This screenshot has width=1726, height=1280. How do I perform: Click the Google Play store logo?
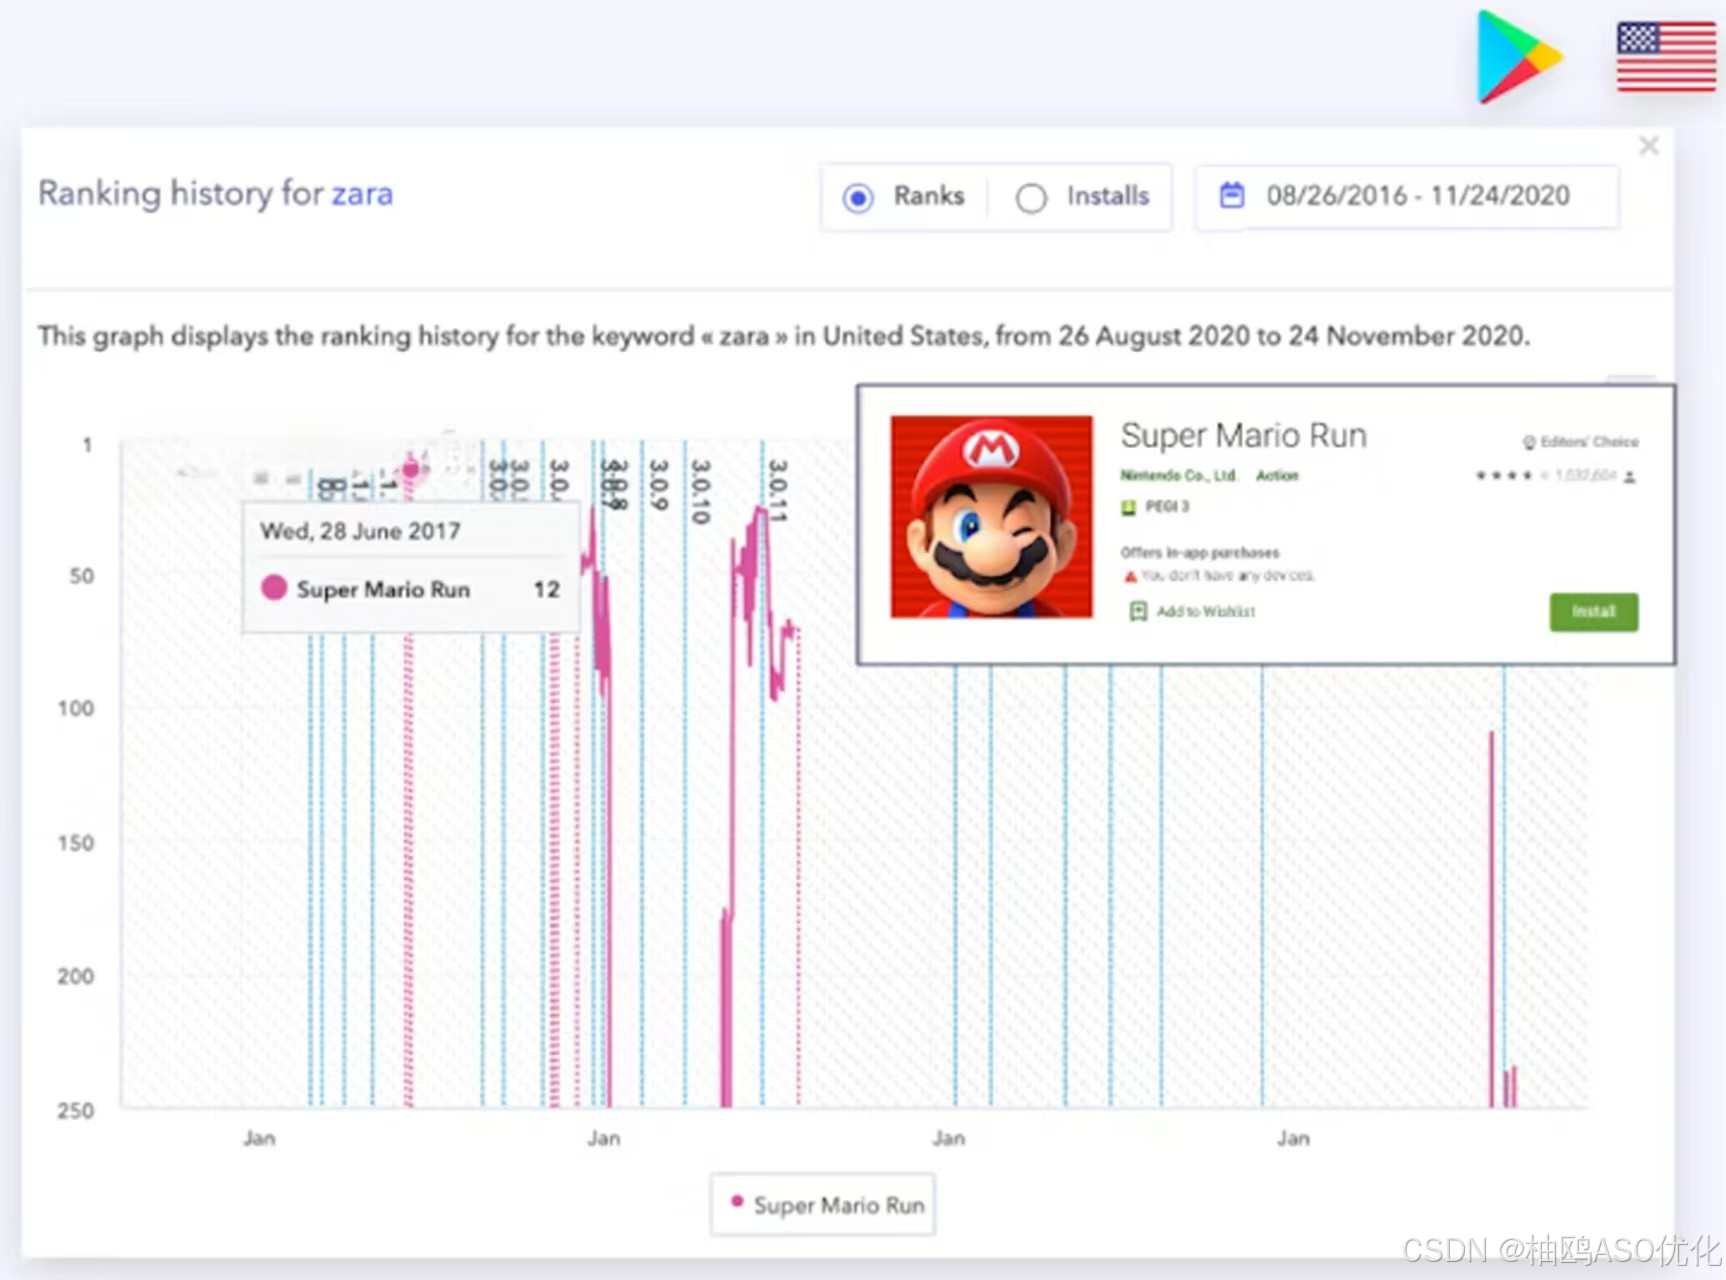click(x=1518, y=57)
